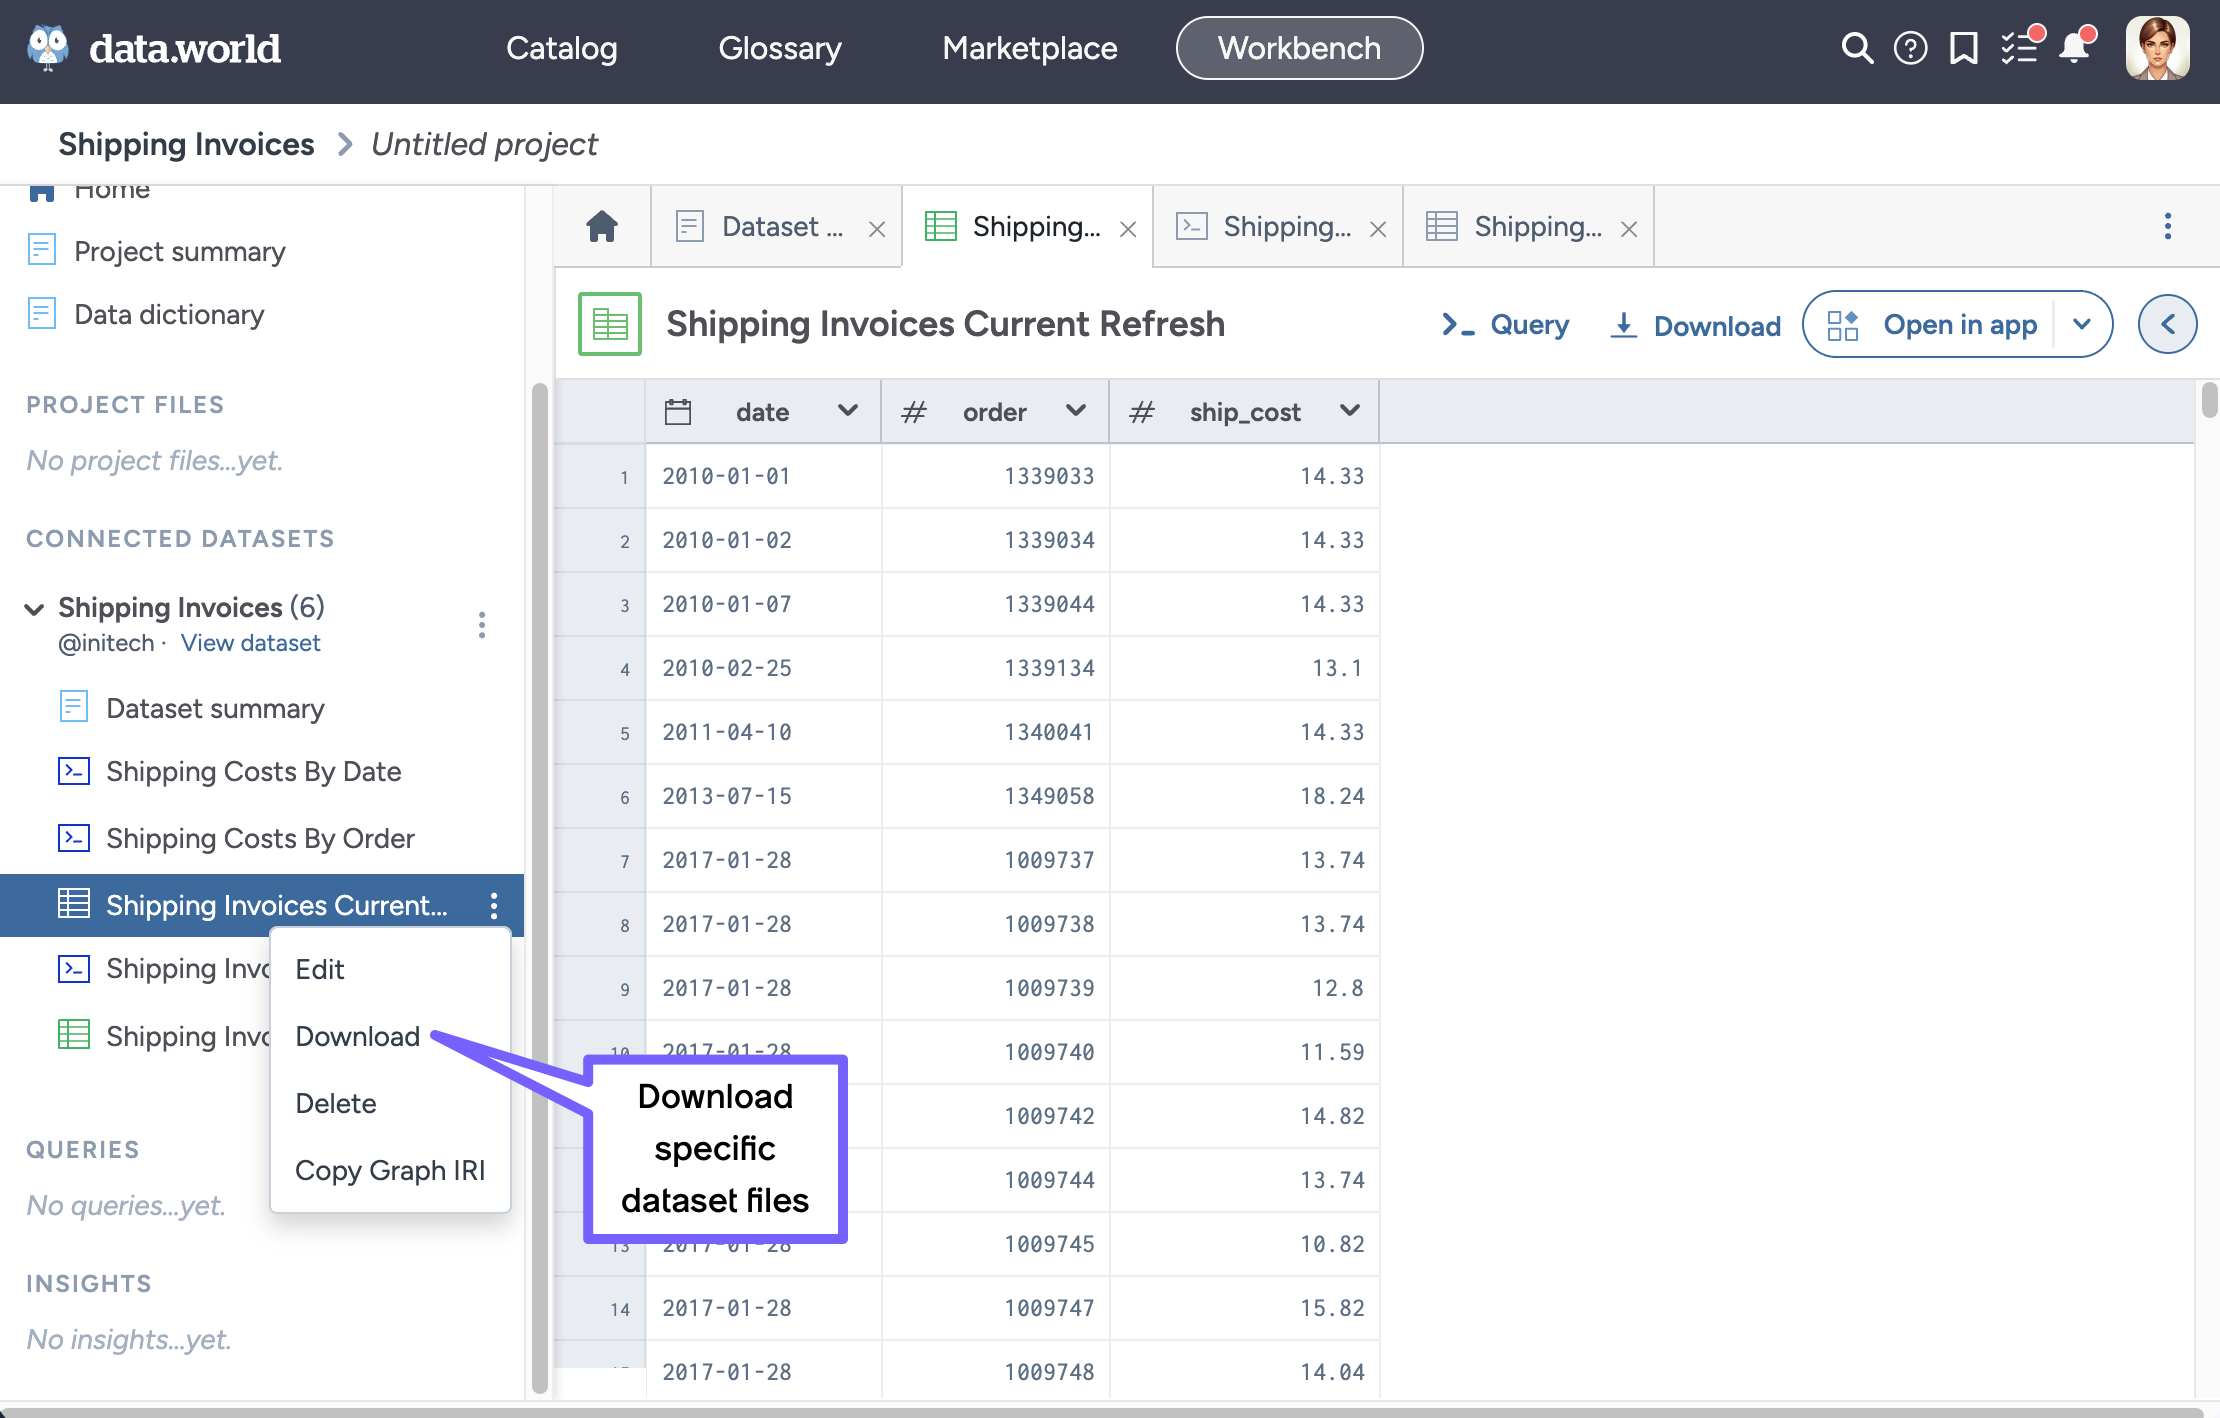Close the Dataset tab

point(877,229)
